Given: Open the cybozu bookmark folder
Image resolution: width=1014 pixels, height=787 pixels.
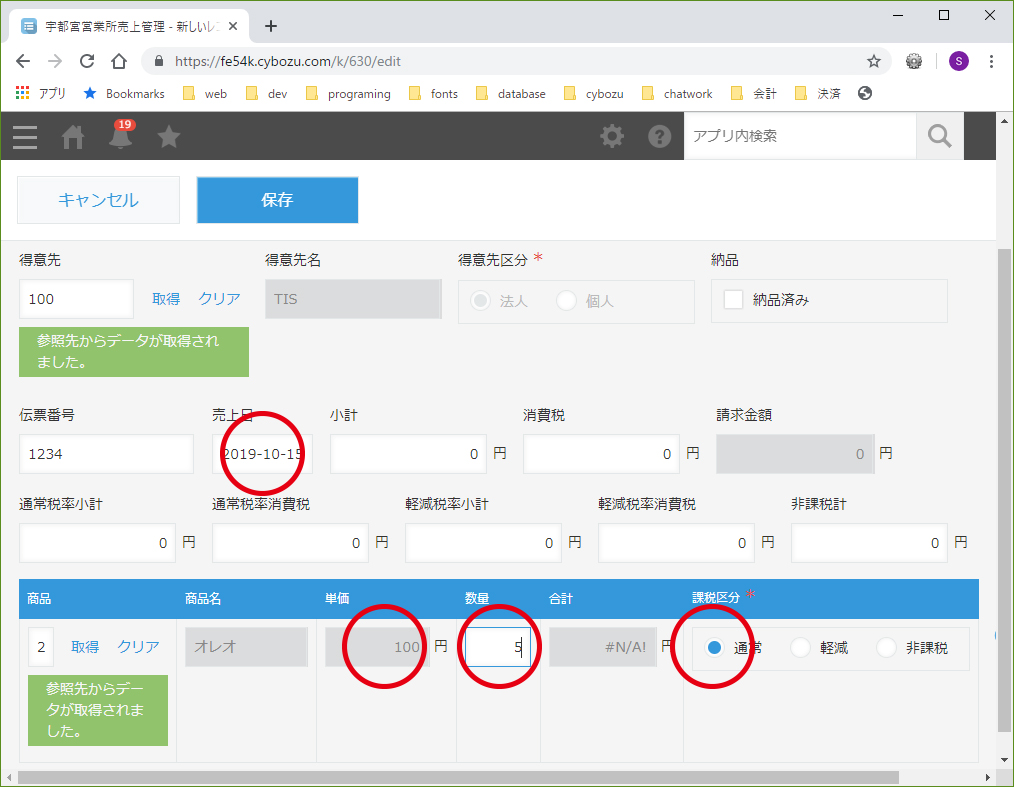Looking at the screenshot, I should point(594,94).
